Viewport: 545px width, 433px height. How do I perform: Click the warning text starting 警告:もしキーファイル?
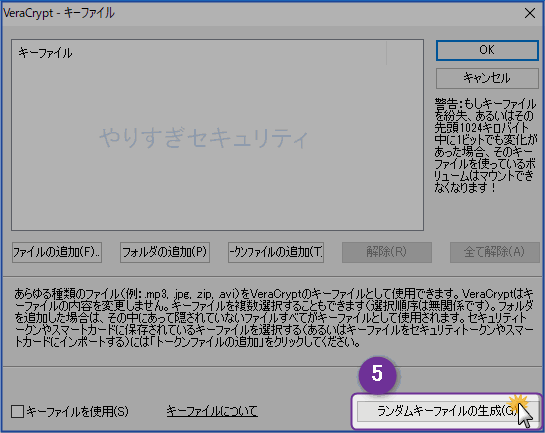click(x=485, y=145)
